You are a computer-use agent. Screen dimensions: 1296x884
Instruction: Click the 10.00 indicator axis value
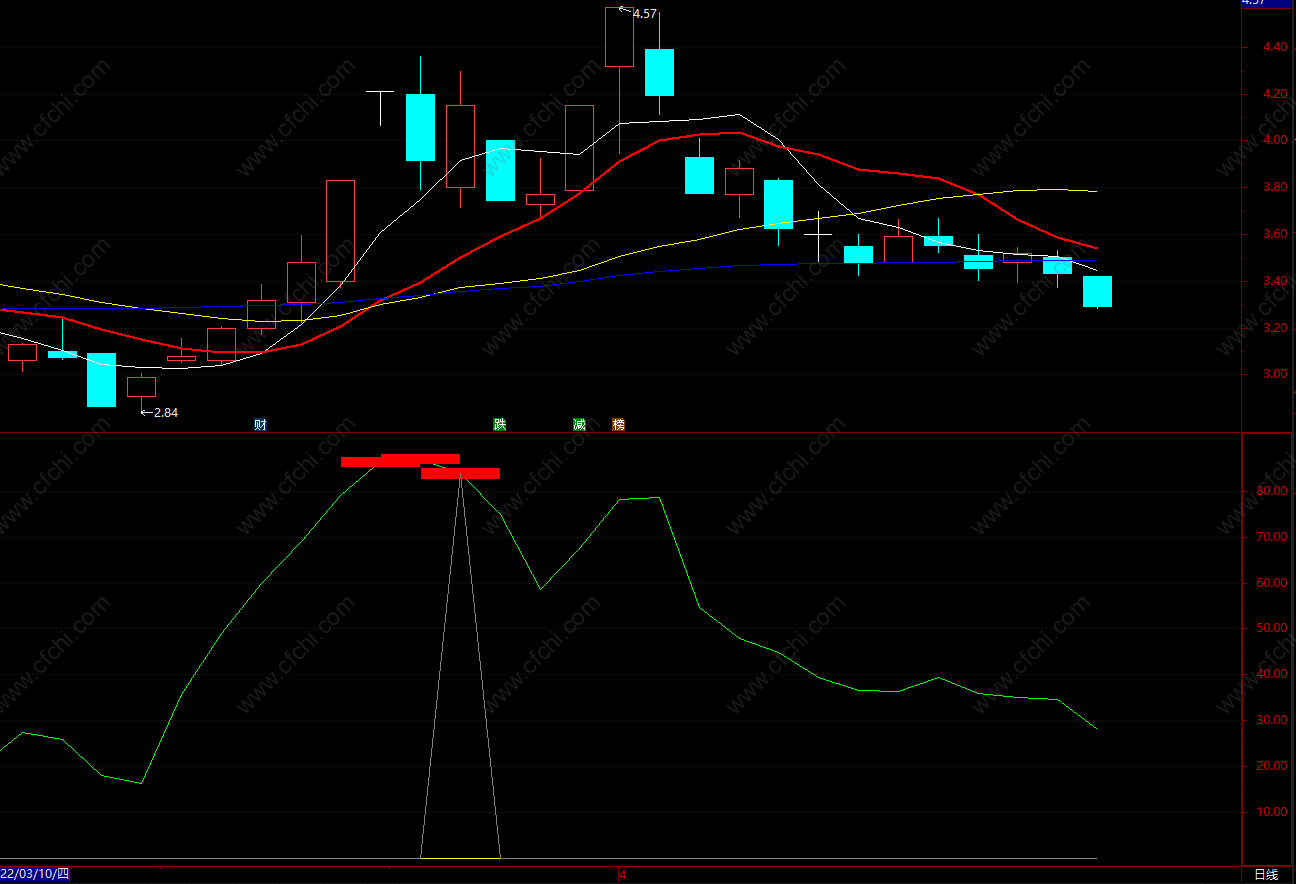(x=1272, y=812)
